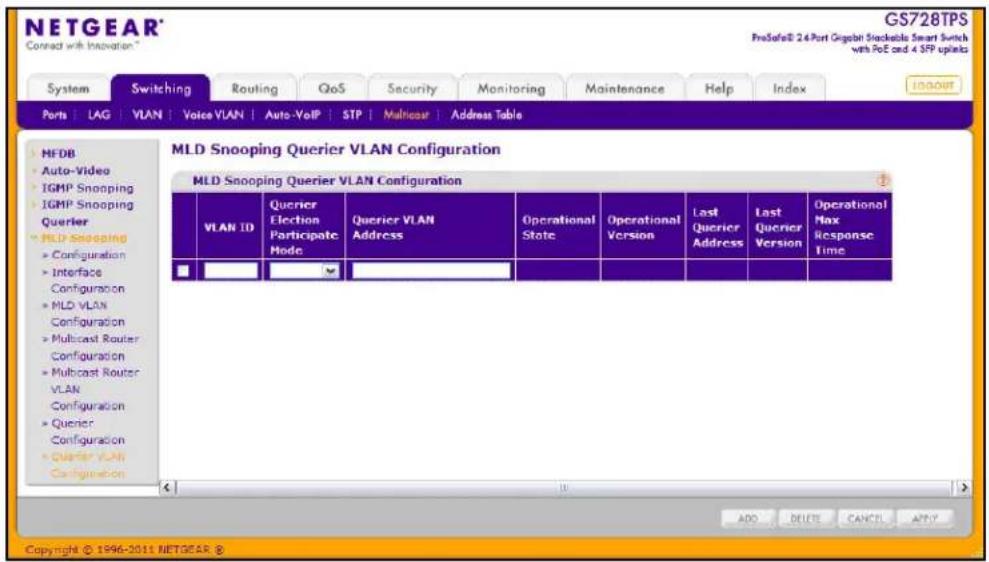The width and height of the screenshot is (989, 562).
Task: Select the Index tab
Action: 789,89
